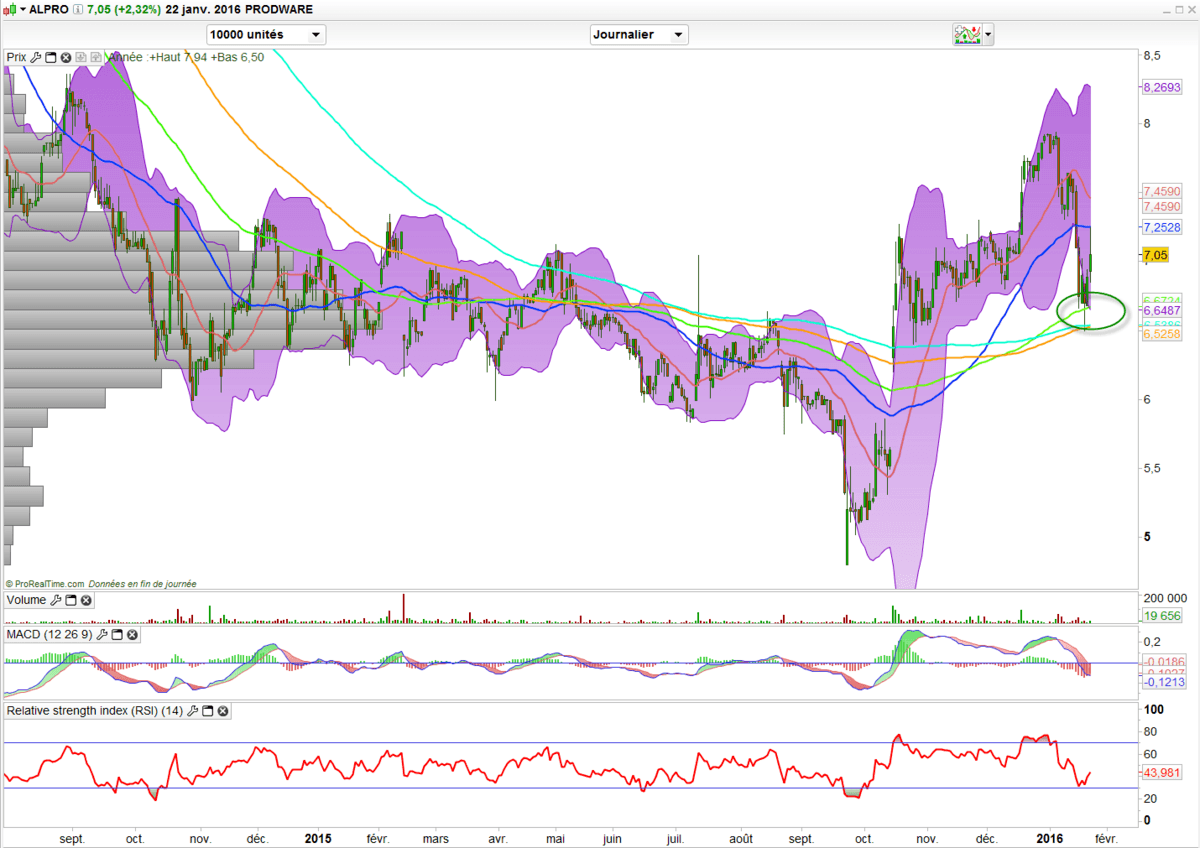The height and width of the screenshot is (848, 1200).
Task: Close the RSI indicator panel
Action: (222, 711)
